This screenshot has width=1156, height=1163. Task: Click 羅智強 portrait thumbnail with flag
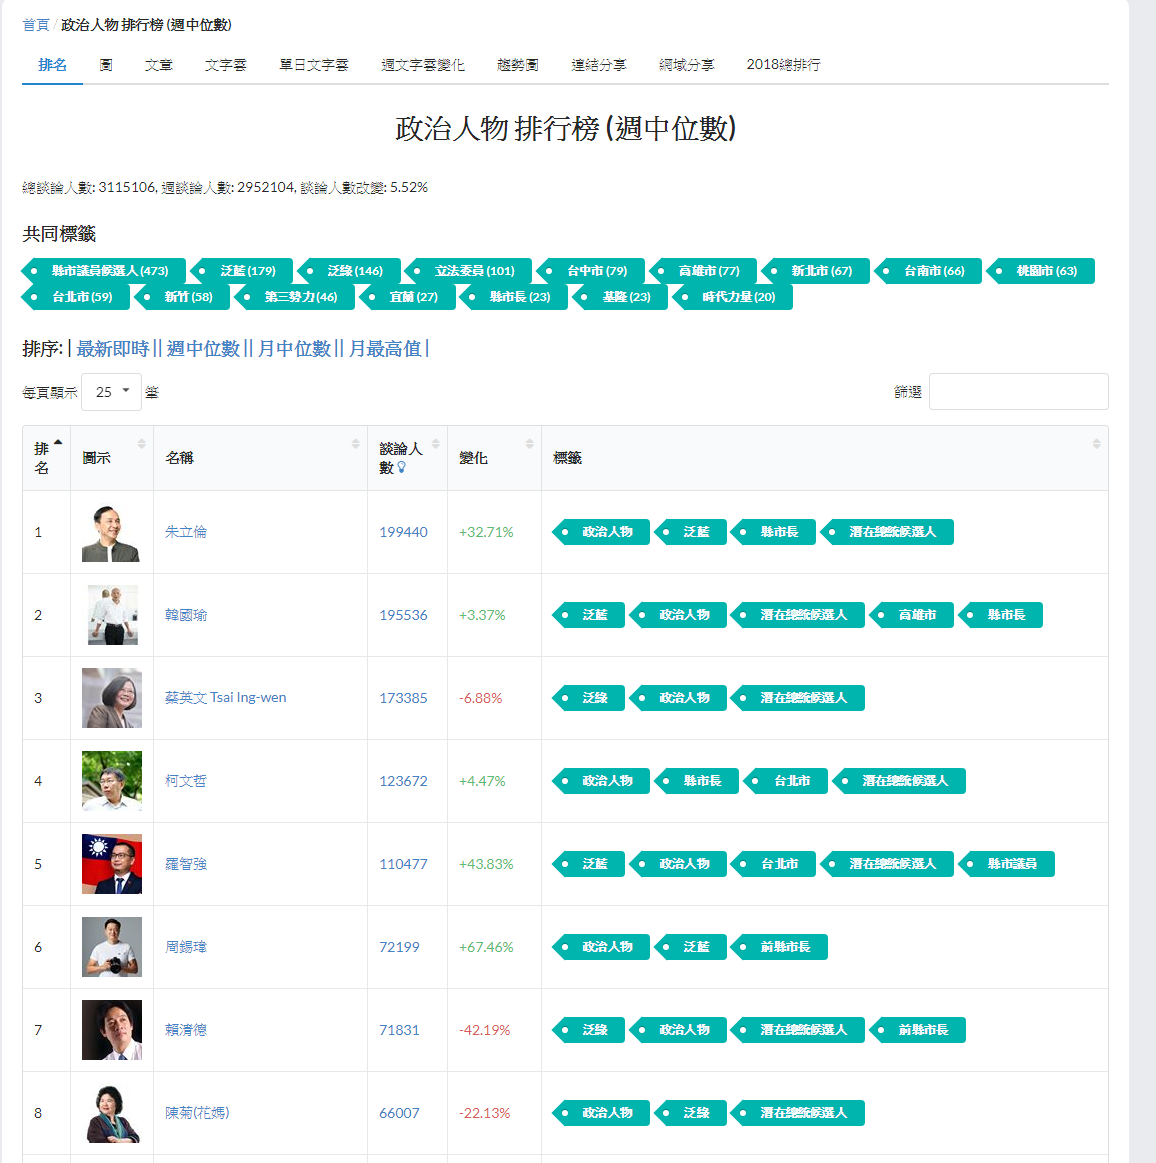coord(111,864)
